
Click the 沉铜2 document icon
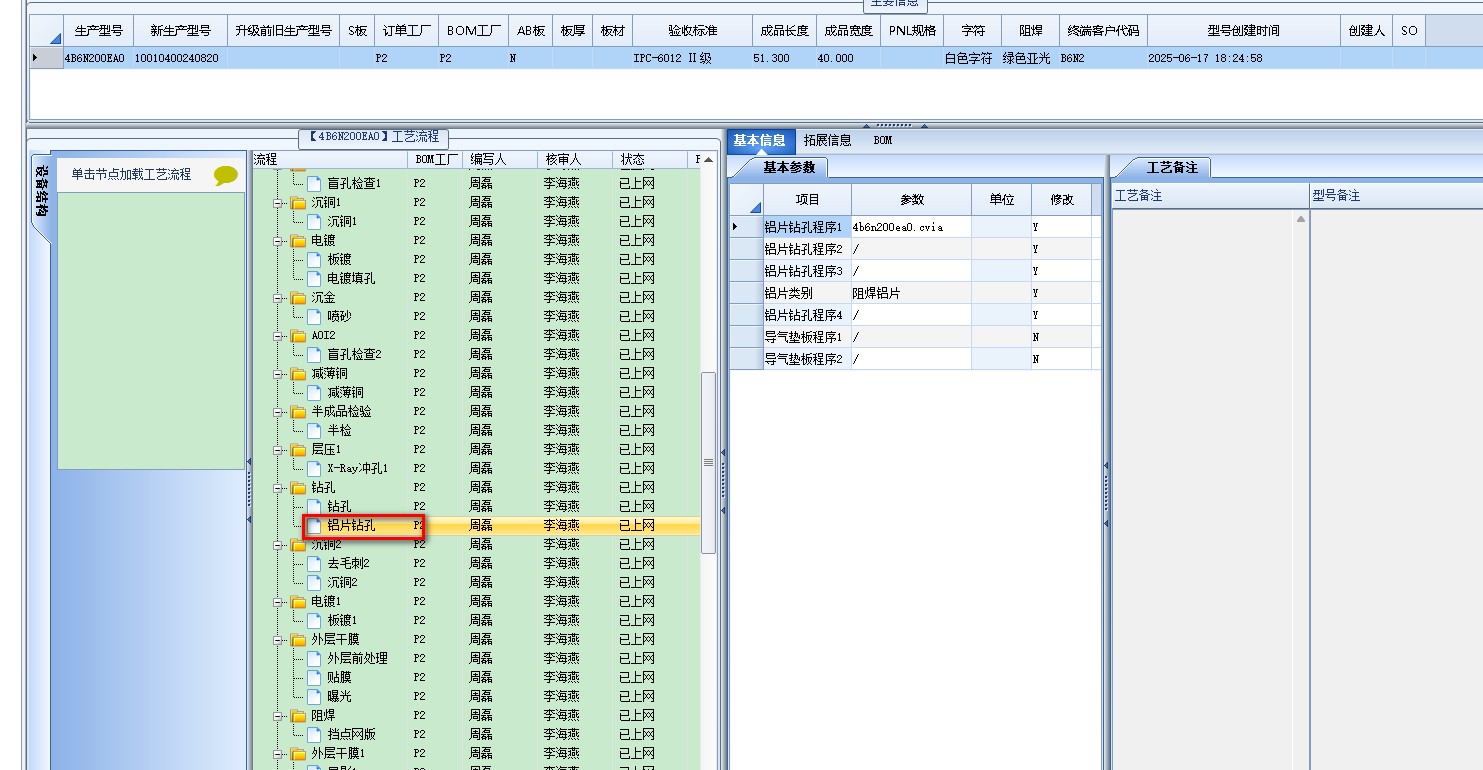(x=315, y=582)
